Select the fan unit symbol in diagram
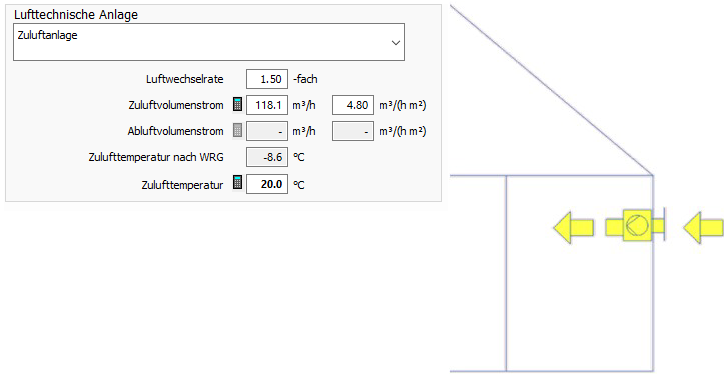 click(637, 225)
